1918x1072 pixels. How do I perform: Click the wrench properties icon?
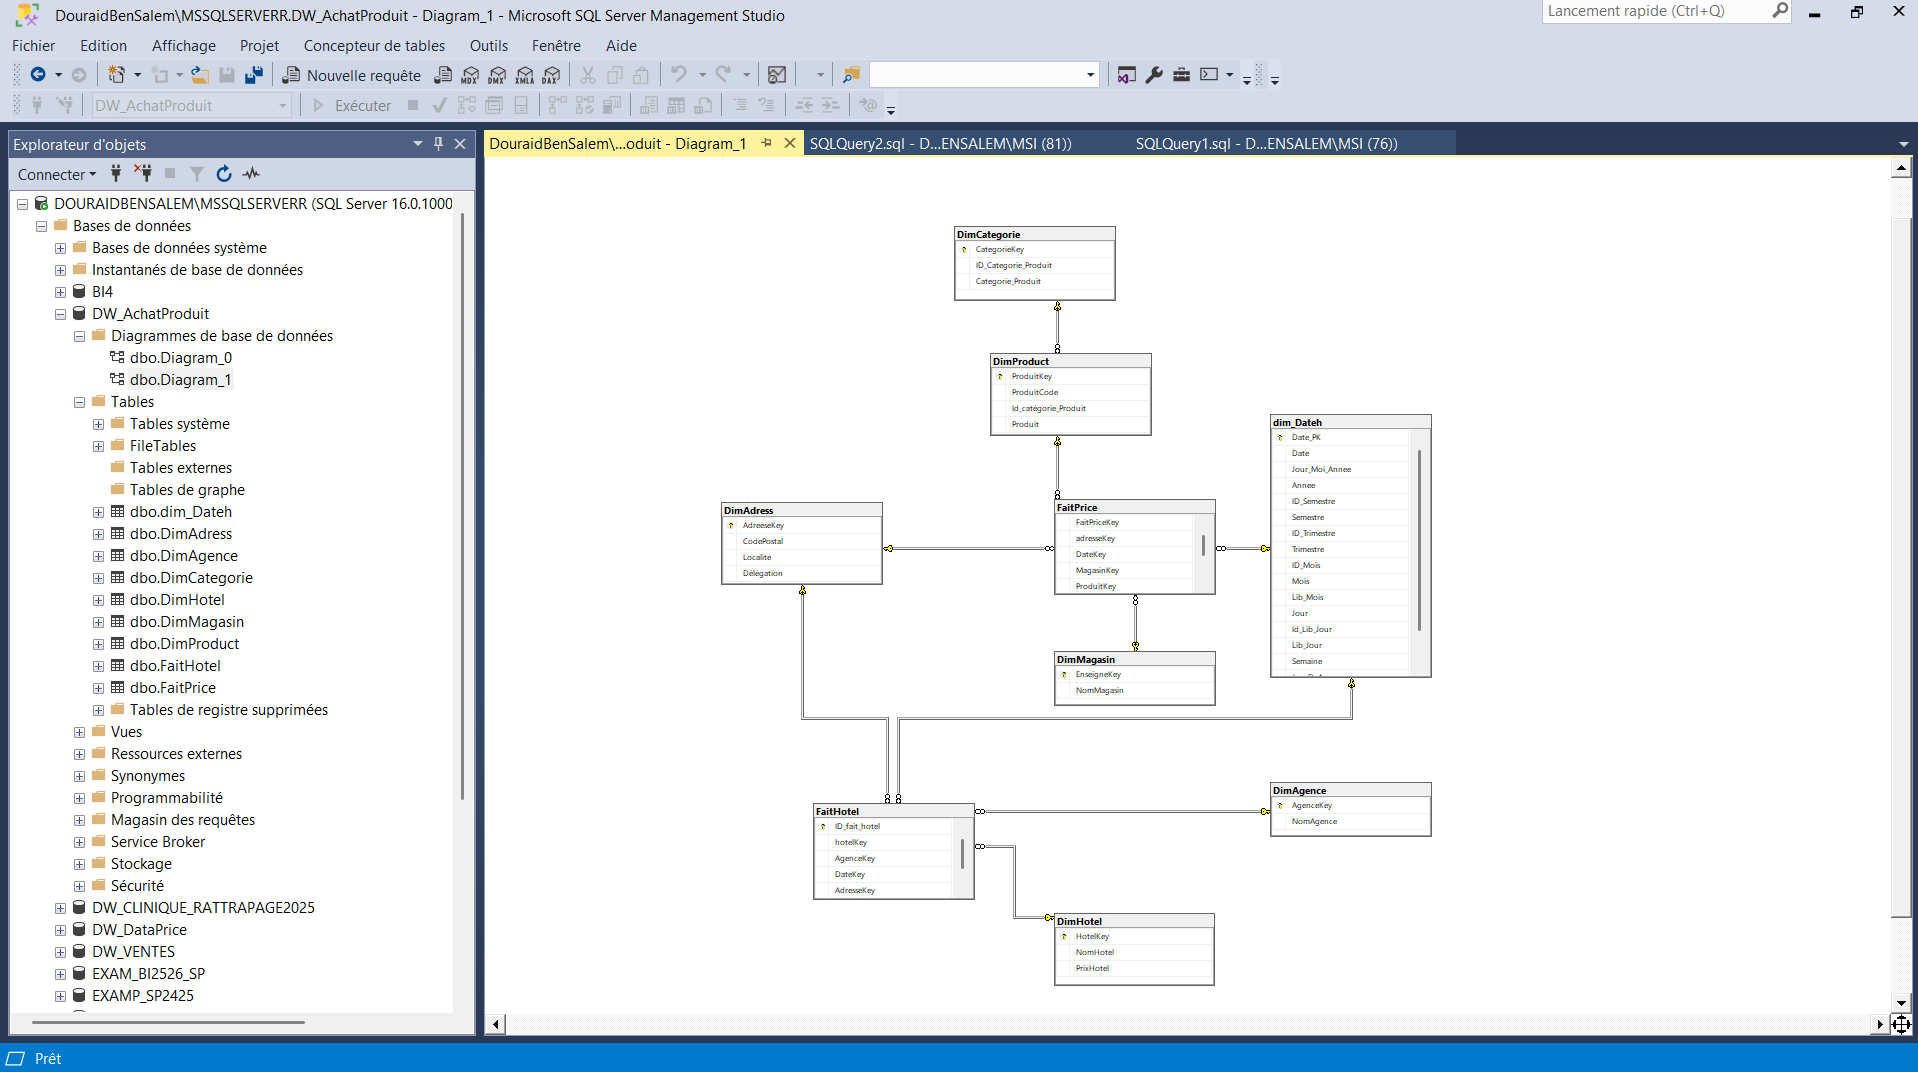point(1154,75)
